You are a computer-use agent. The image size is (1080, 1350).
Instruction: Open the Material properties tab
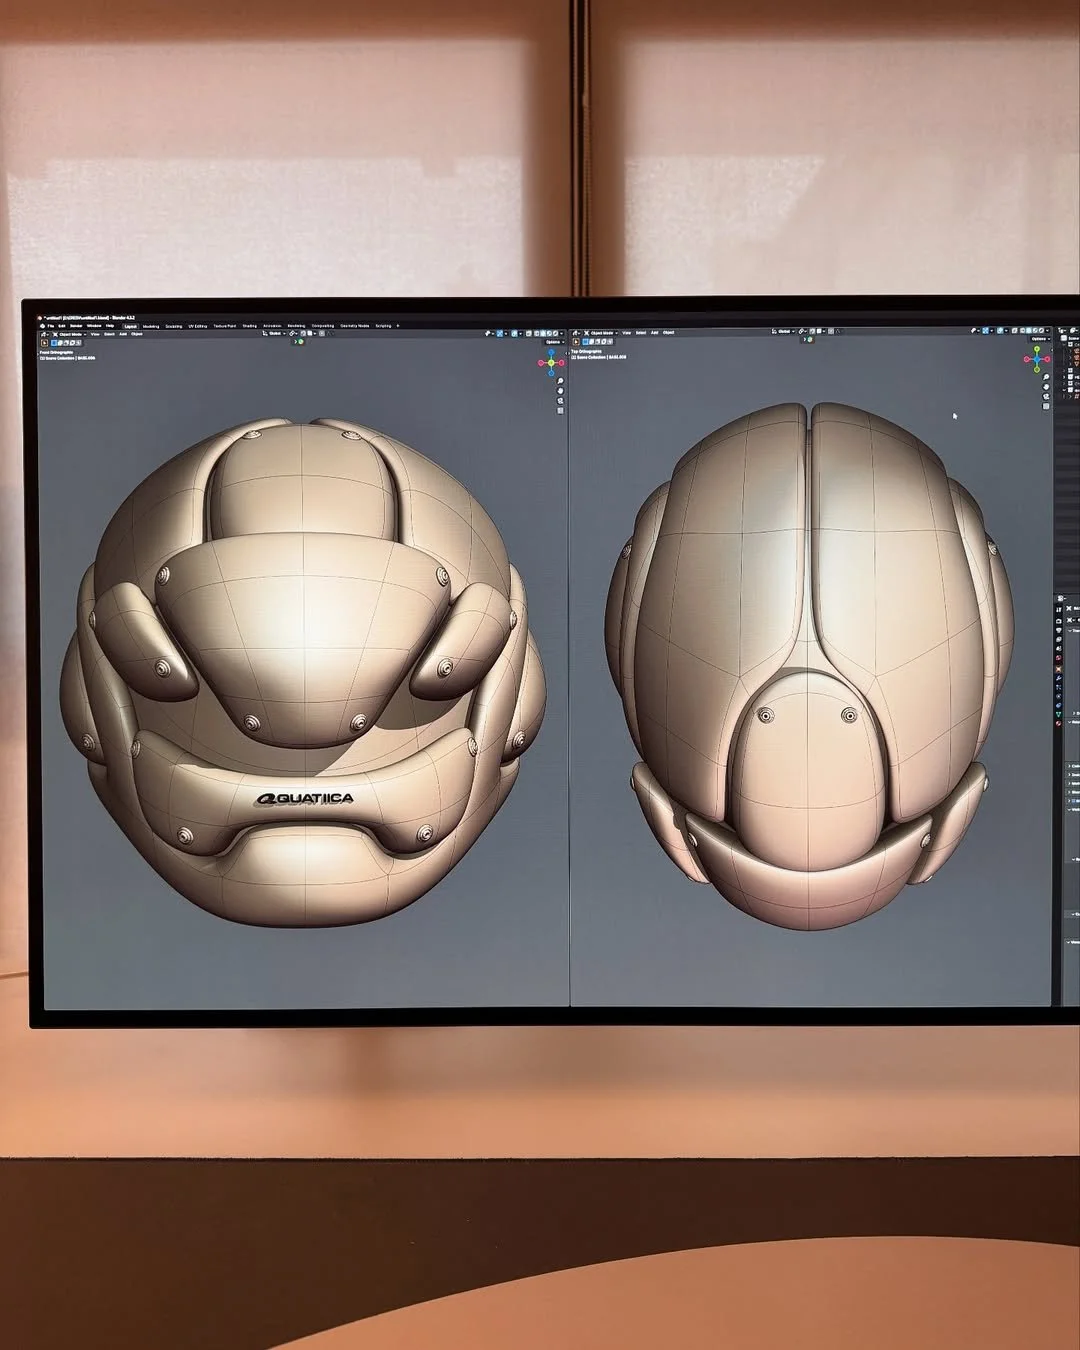[x=1059, y=723]
